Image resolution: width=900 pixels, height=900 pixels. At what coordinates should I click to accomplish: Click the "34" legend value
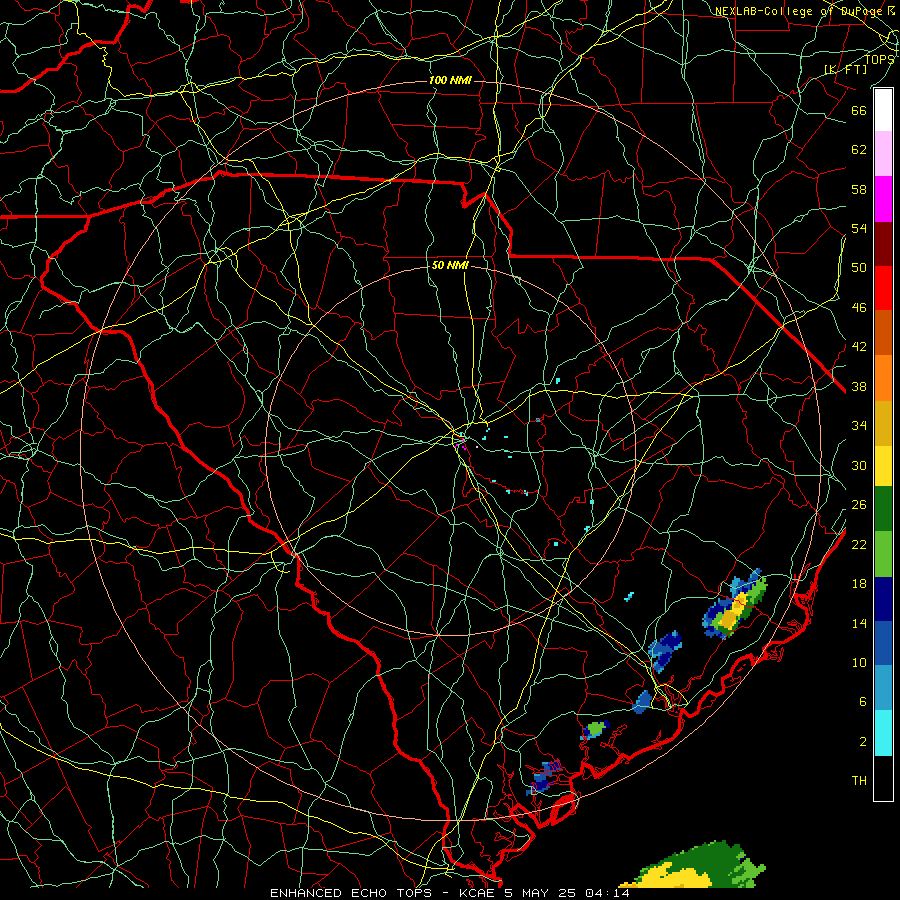[x=859, y=426]
